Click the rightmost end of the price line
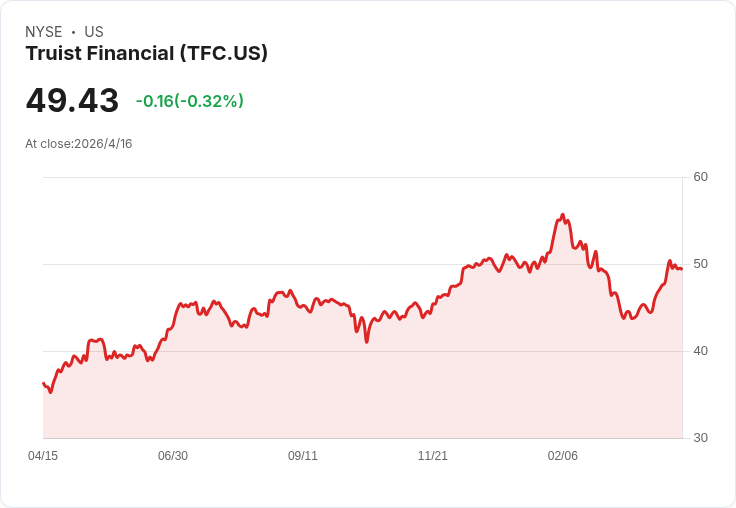This screenshot has height=508, width=736. click(682, 268)
